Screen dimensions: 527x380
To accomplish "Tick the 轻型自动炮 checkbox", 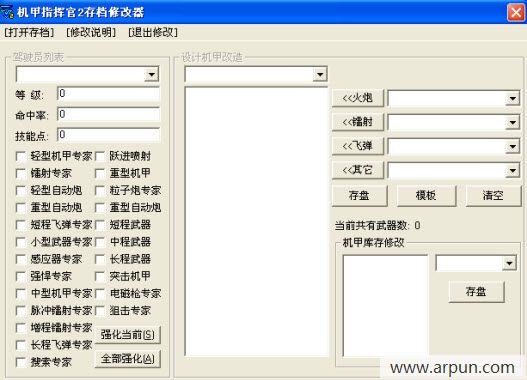I will coord(21,191).
